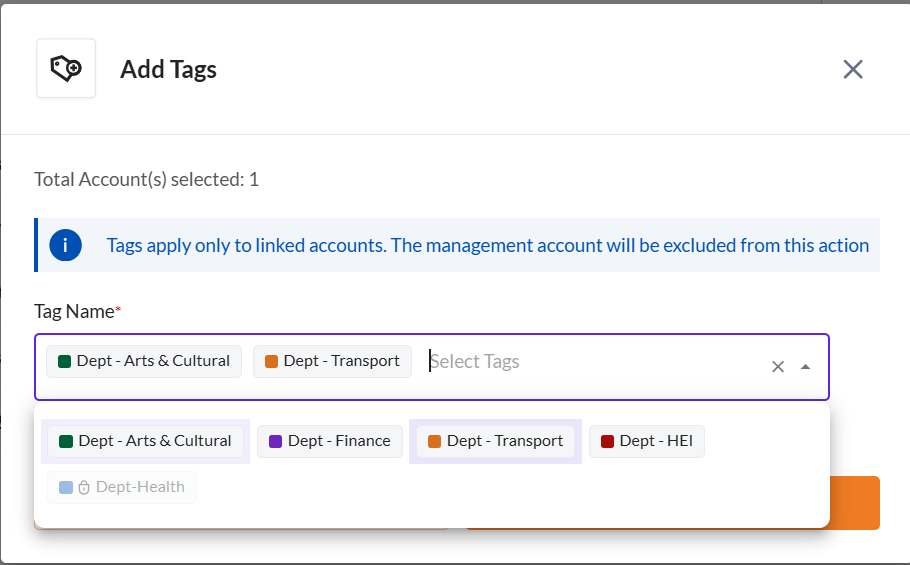
Task: Remove selected Dept - Arts & Cultural chip
Action: point(144,361)
